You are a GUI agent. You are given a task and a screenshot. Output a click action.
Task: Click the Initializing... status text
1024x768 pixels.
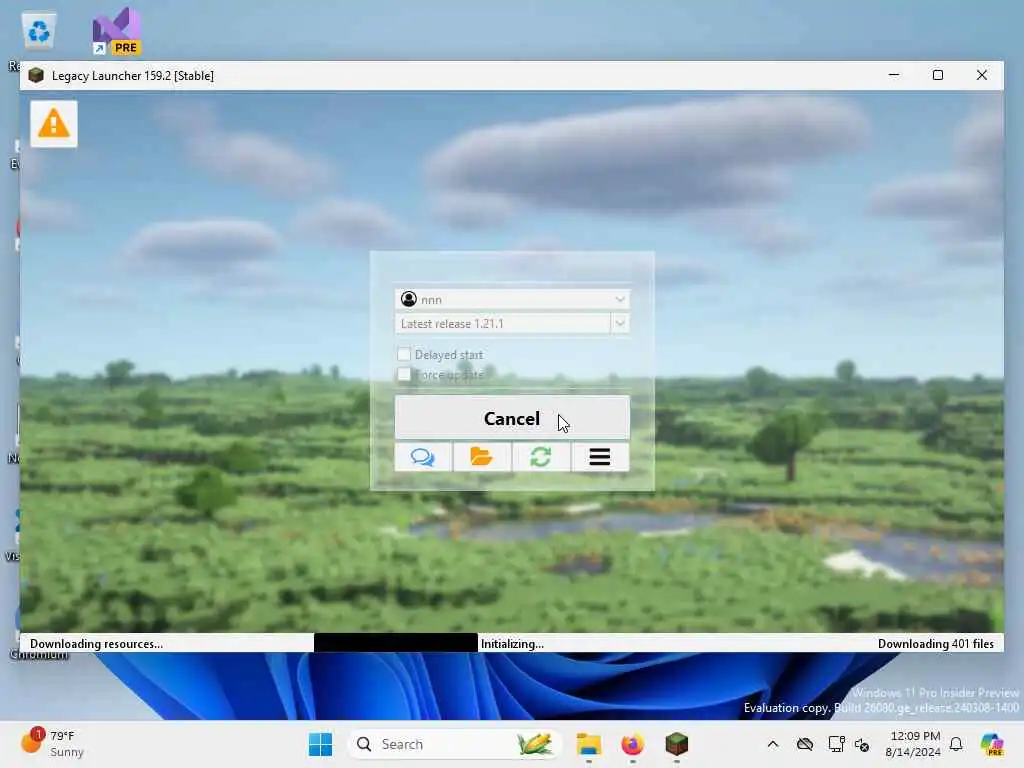pyautogui.click(x=513, y=643)
